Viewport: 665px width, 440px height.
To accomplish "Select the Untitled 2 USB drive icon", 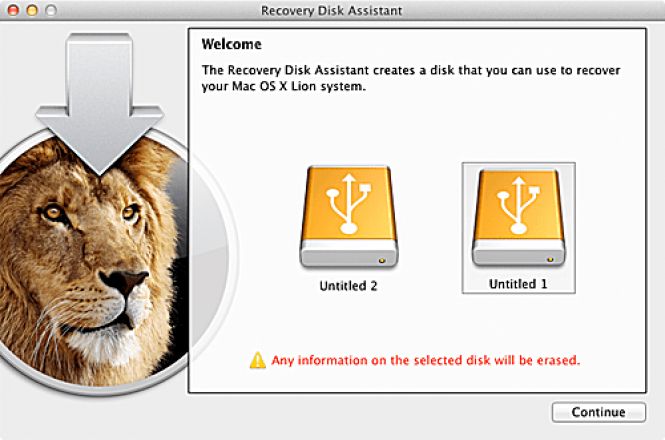I will pos(348,215).
